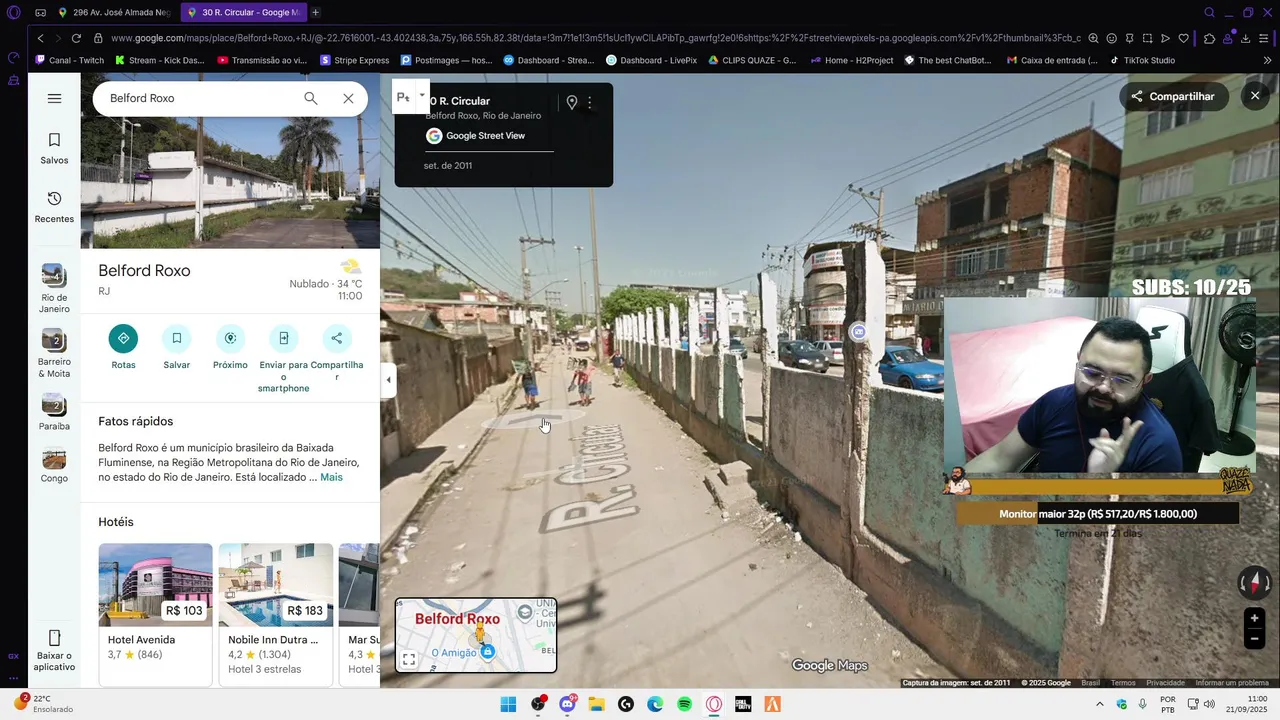This screenshot has width=1280, height=720.
Task: Click the Street View compass
Action: click(x=1254, y=582)
